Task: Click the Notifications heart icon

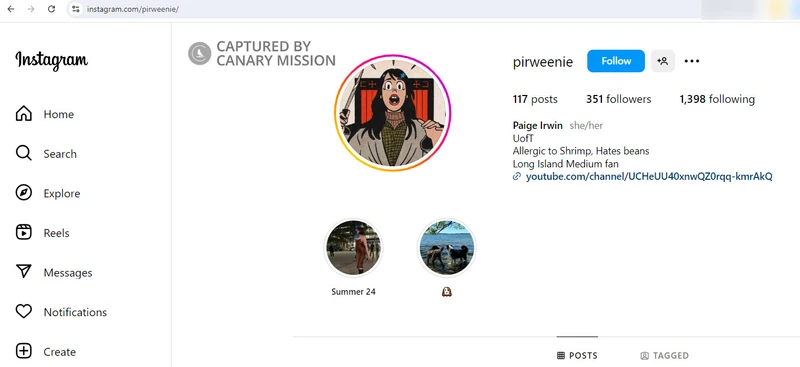Action: click(23, 311)
